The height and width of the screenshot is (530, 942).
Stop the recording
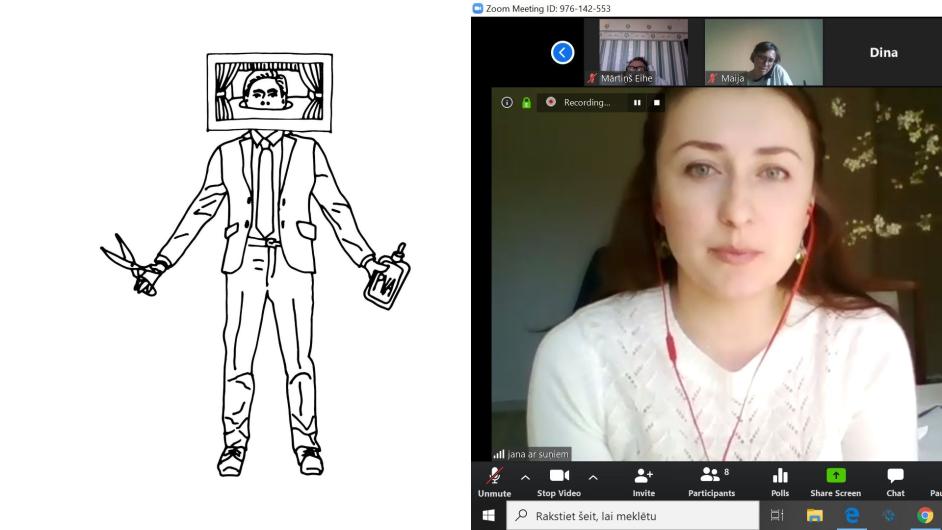point(657,102)
